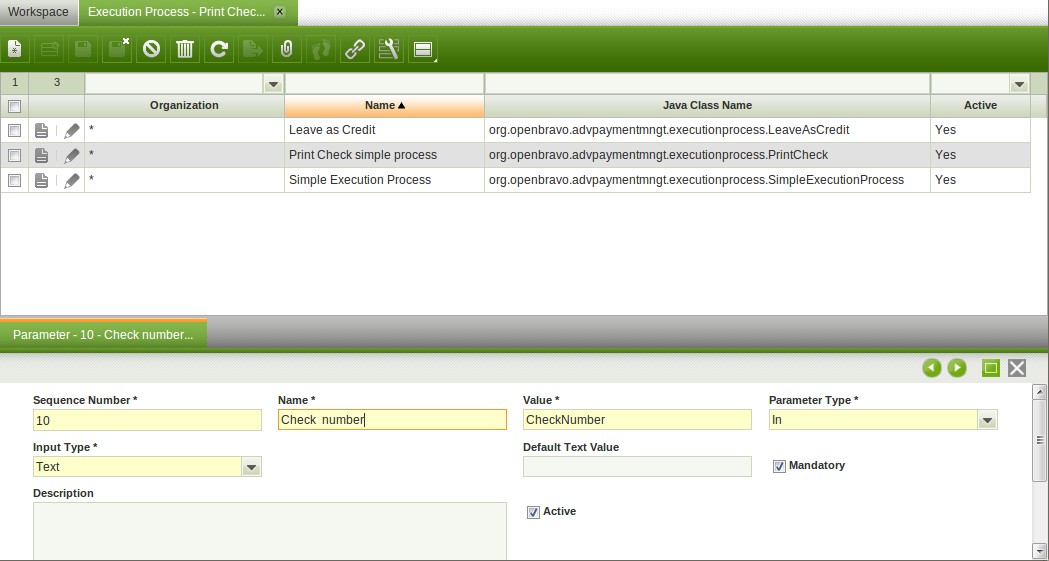This screenshot has height=561, width=1049.
Task: Sort by the Java Class Name column header
Action: (x=707, y=105)
